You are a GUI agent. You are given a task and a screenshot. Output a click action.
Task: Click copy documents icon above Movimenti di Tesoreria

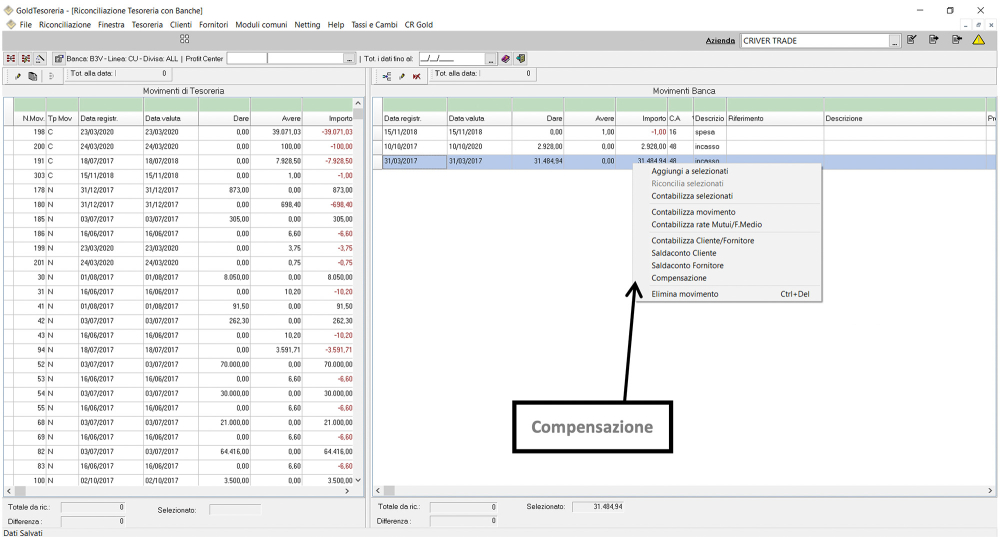33,76
